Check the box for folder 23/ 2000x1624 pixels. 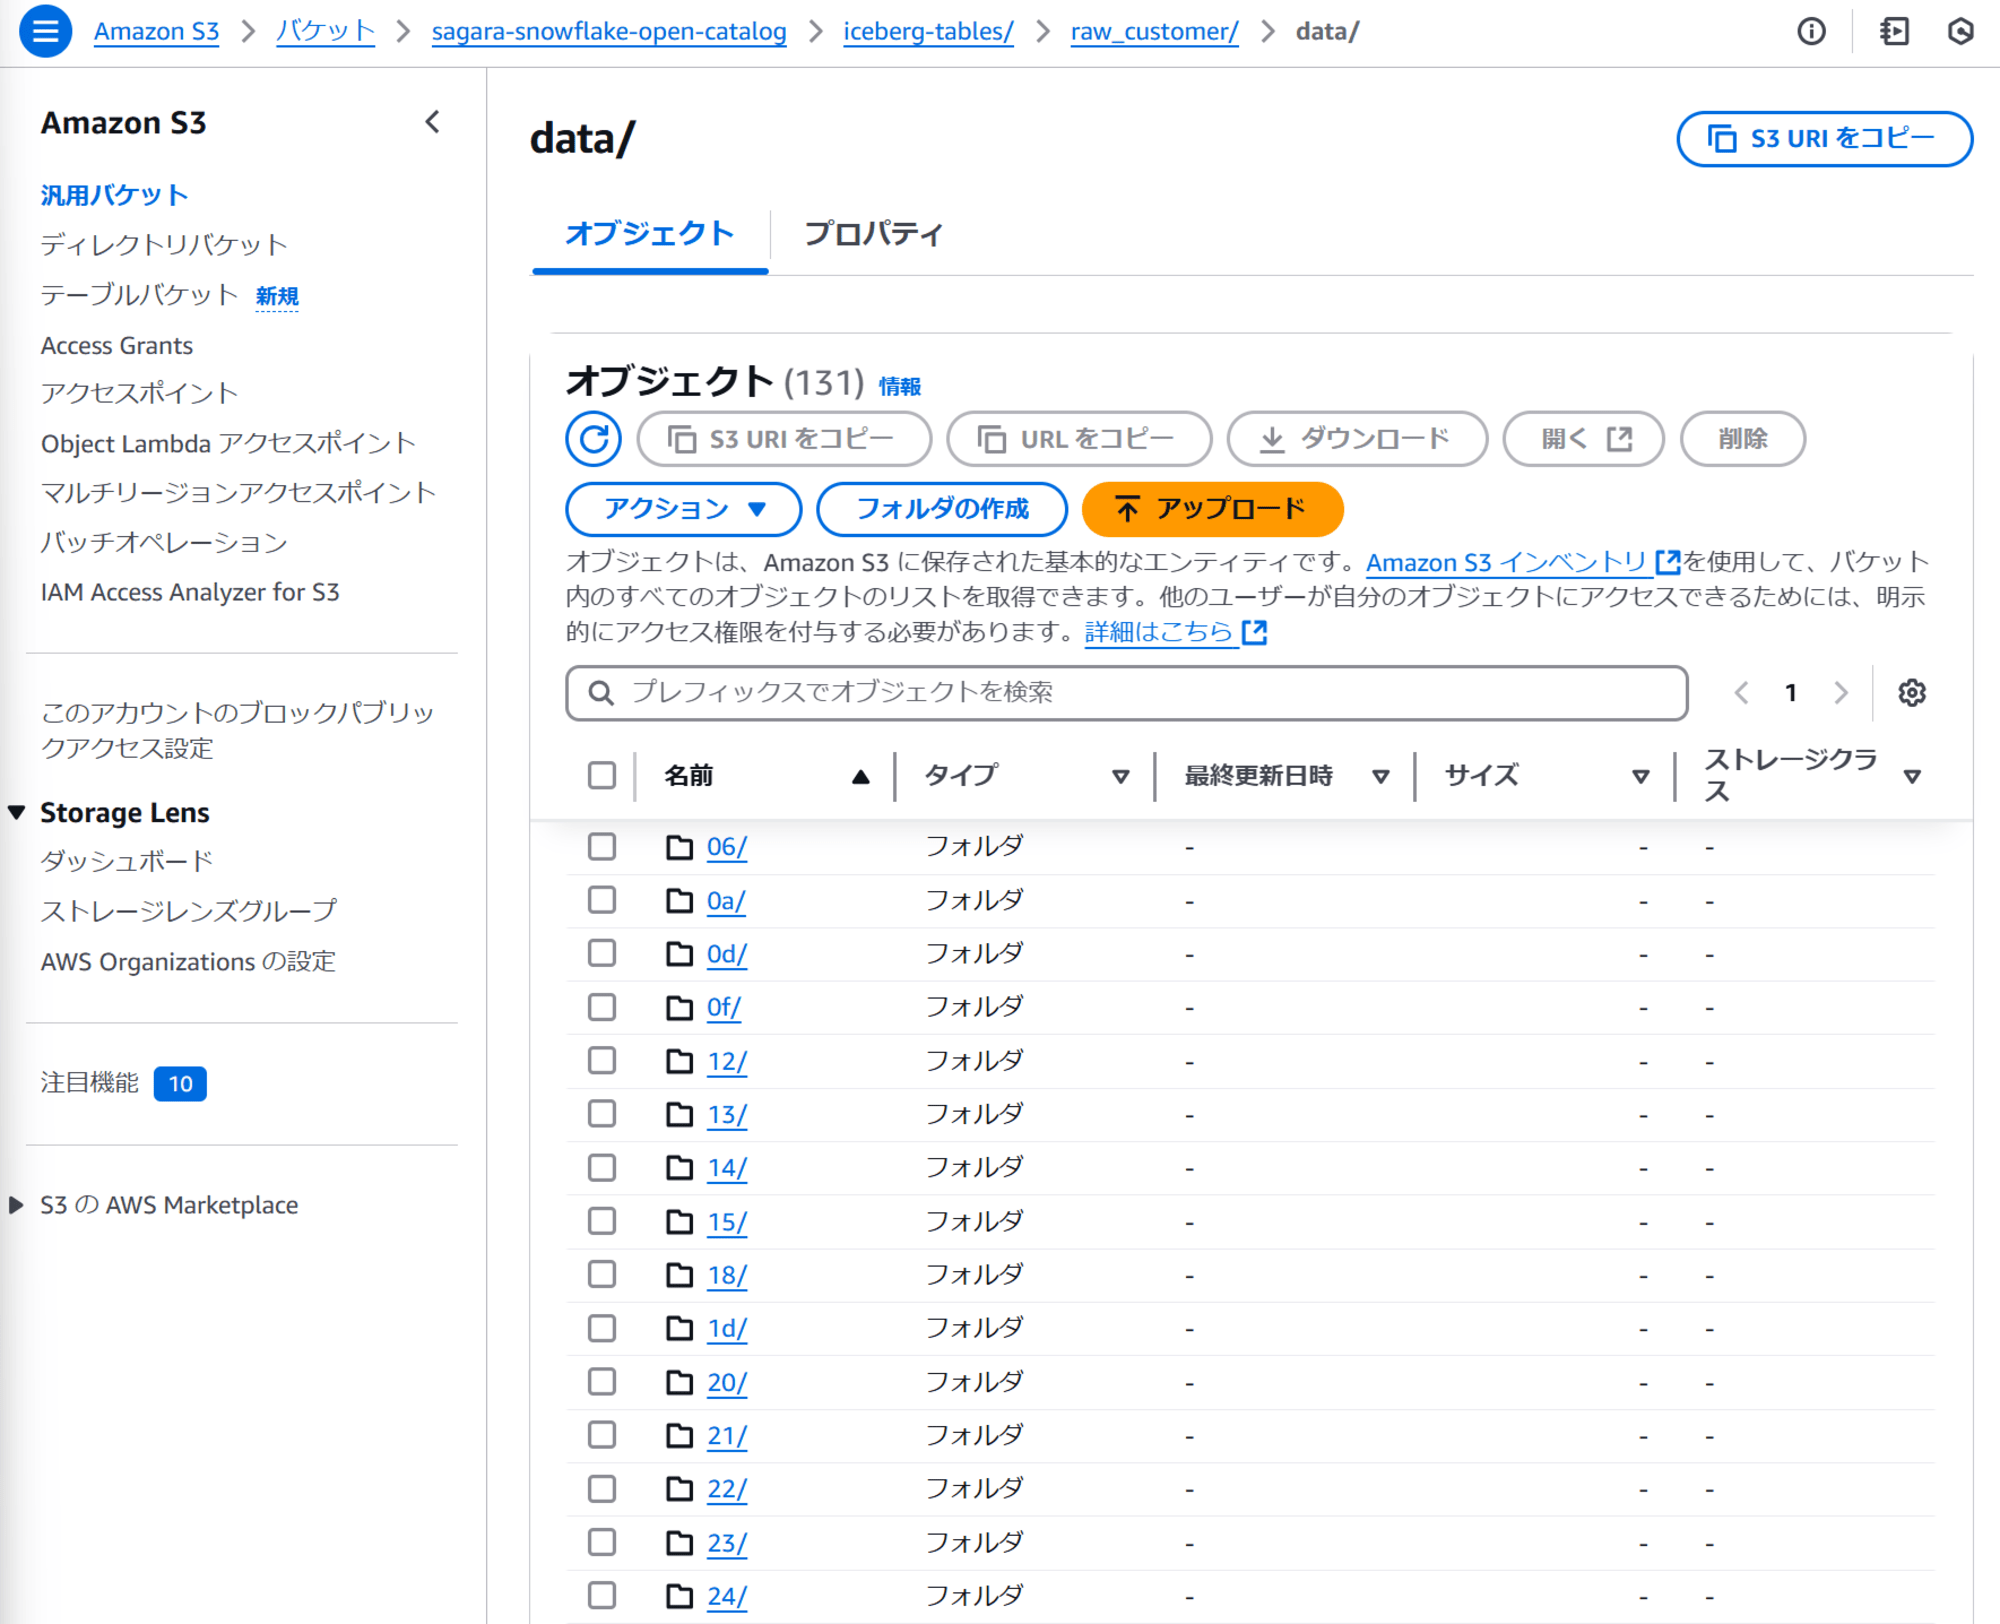pos(602,1542)
